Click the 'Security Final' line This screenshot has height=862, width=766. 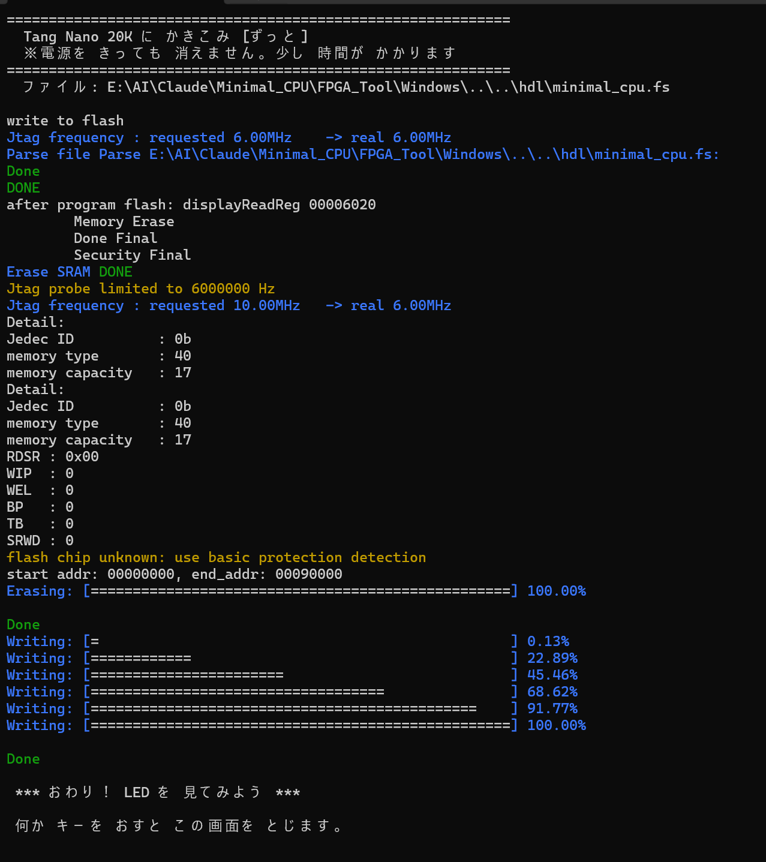click(x=132, y=255)
